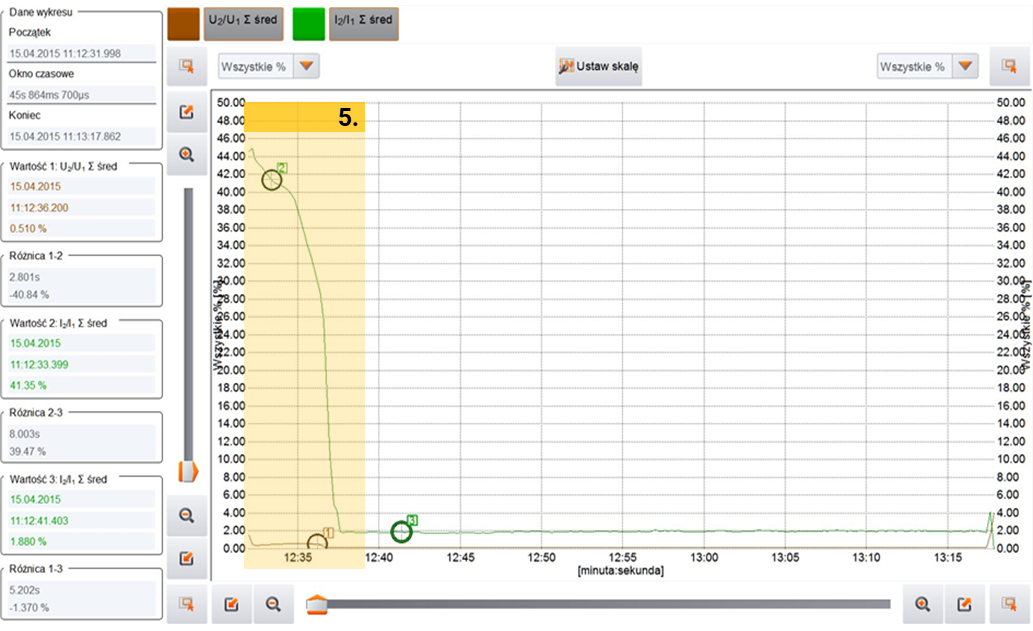Image resolution: width=1033 pixels, height=631 pixels.
Task: Click the edit icon beside bottom-right zoom tool
Action: (965, 604)
